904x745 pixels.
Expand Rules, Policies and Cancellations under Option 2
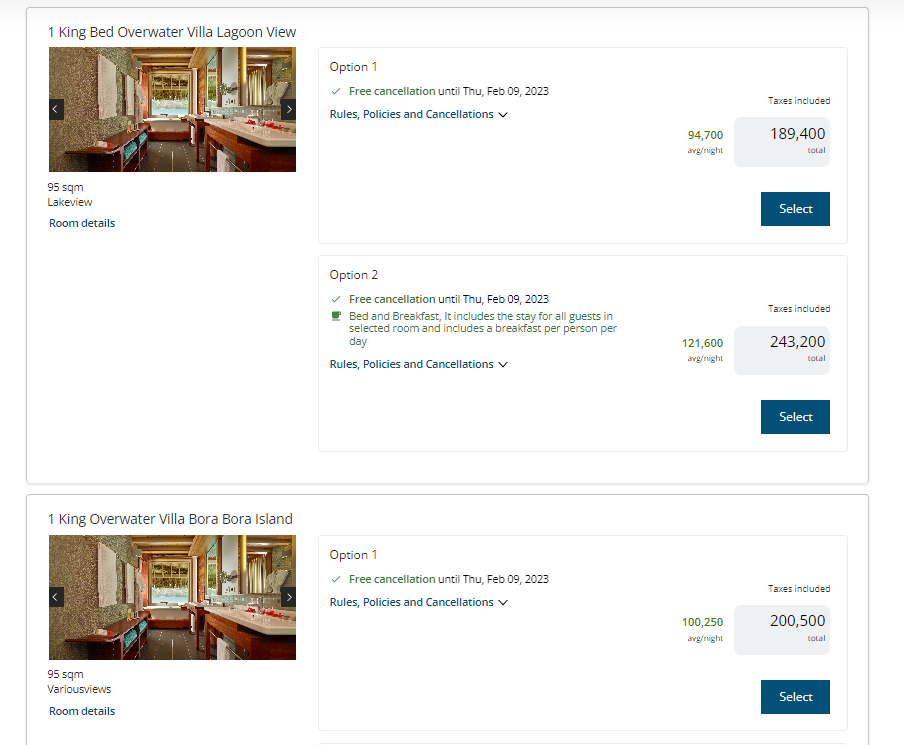418,365
